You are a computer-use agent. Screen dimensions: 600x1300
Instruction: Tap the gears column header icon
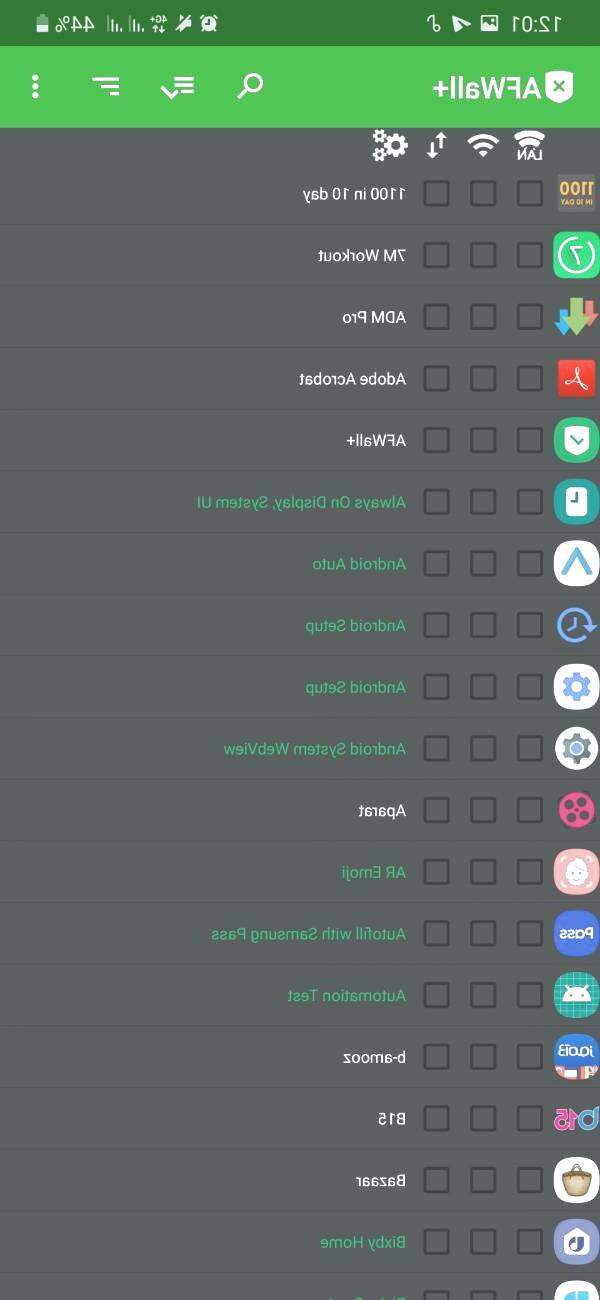pyautogui.click(x=390, y=145)
